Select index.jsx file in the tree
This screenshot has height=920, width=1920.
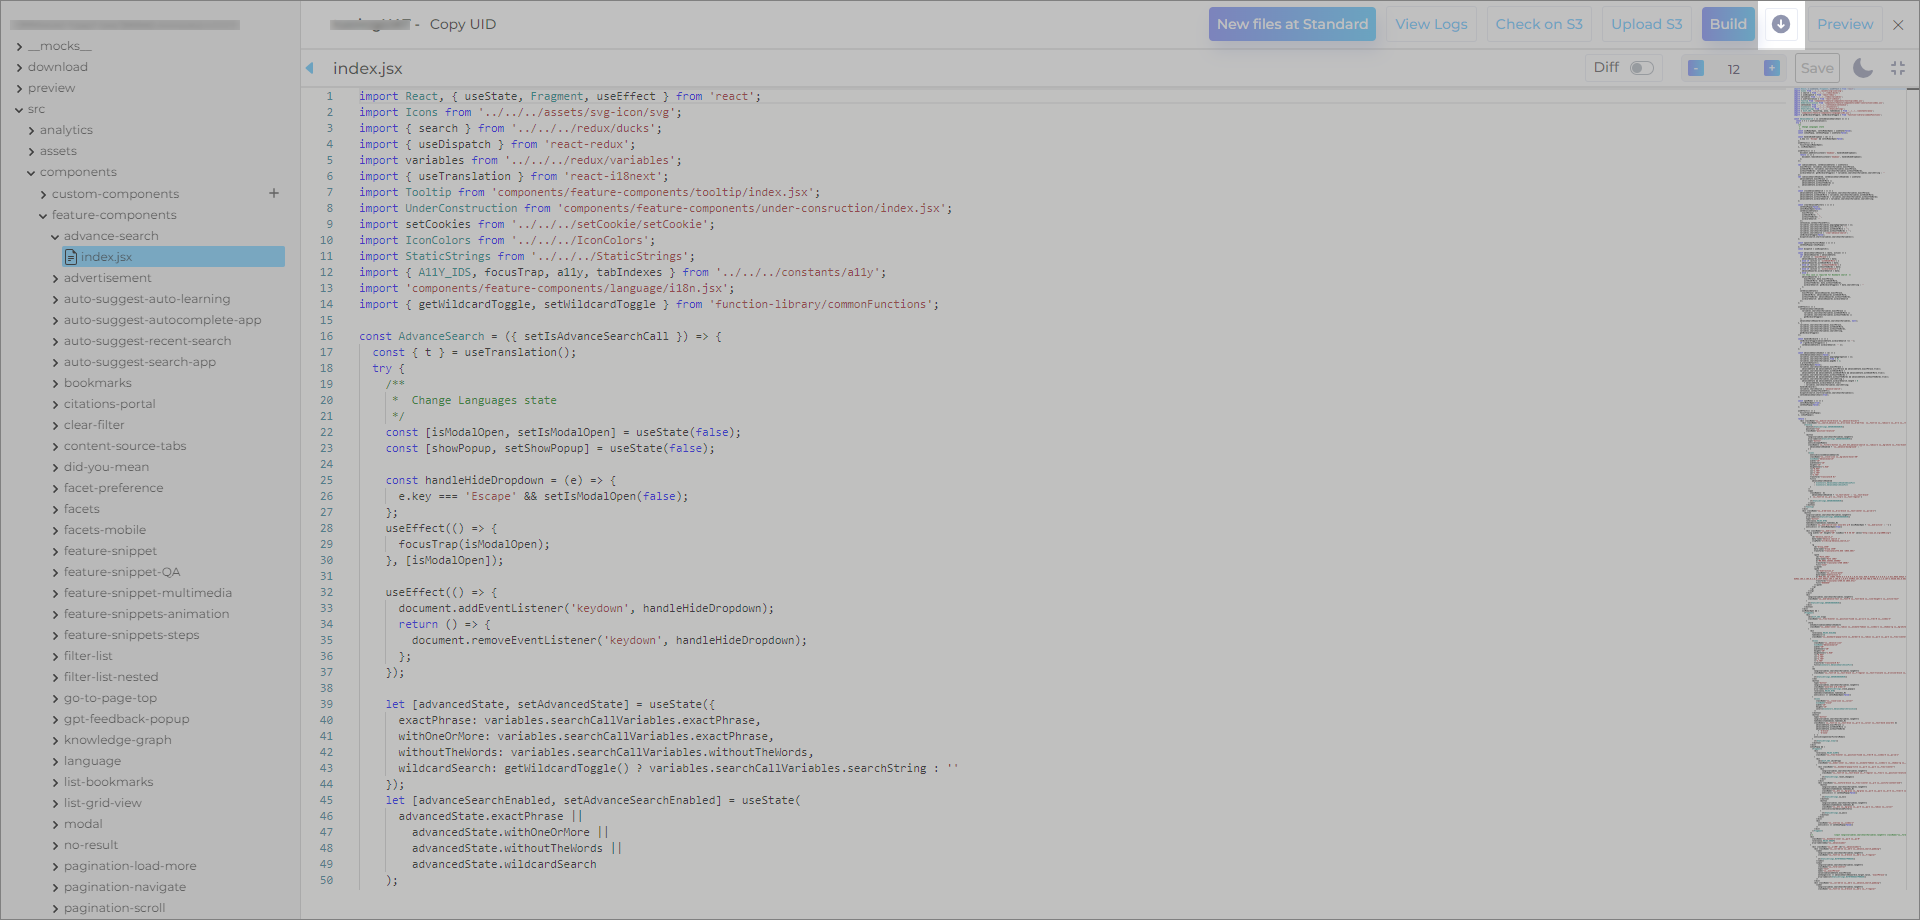(106, 257)
